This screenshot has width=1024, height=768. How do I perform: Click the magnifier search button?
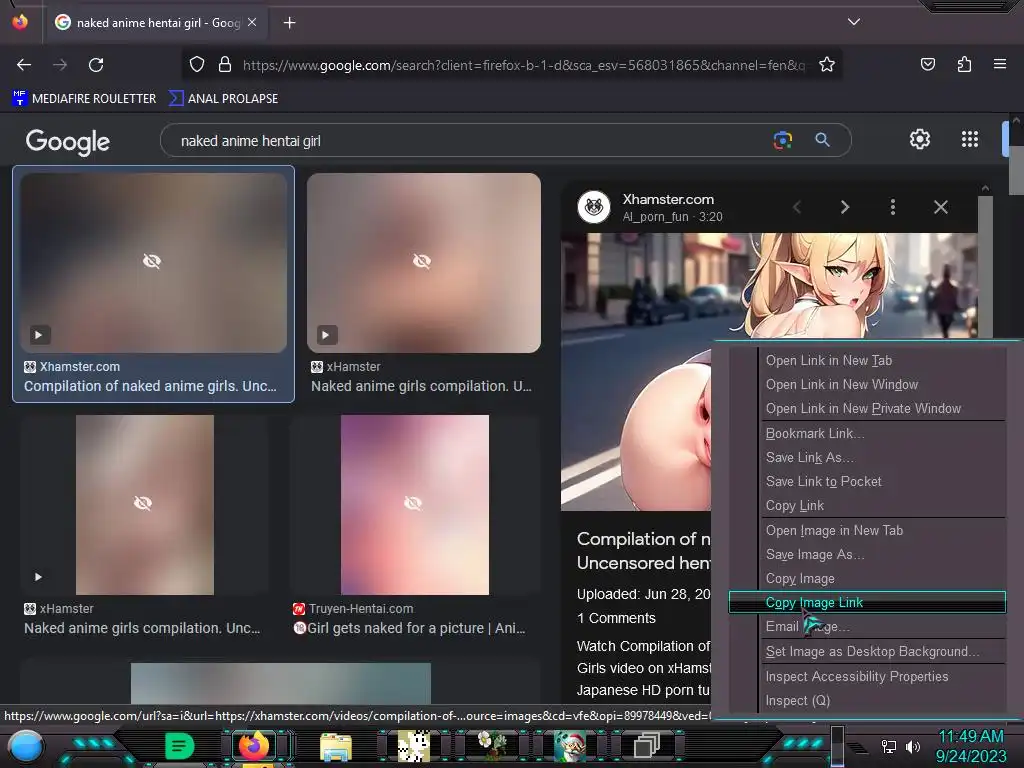tap(822, 140)
